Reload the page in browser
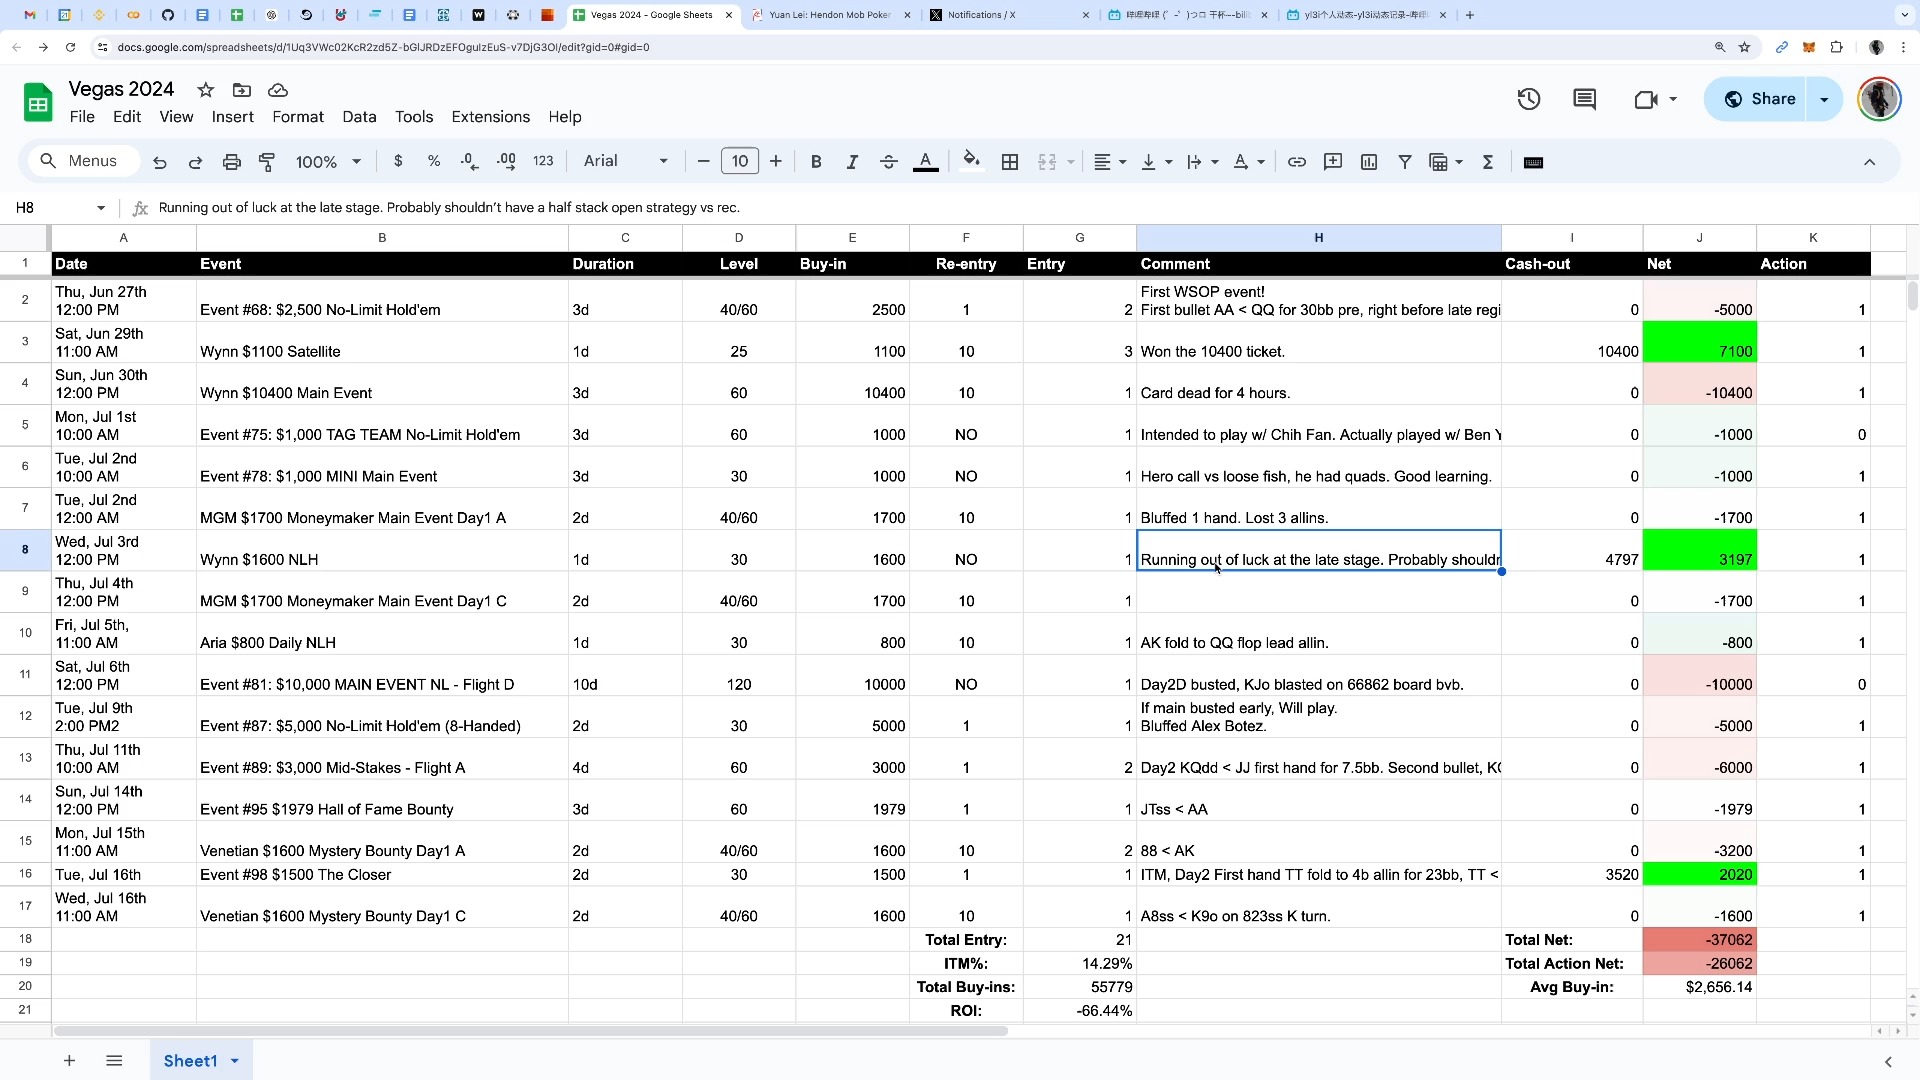 click(x=70, y=47)
